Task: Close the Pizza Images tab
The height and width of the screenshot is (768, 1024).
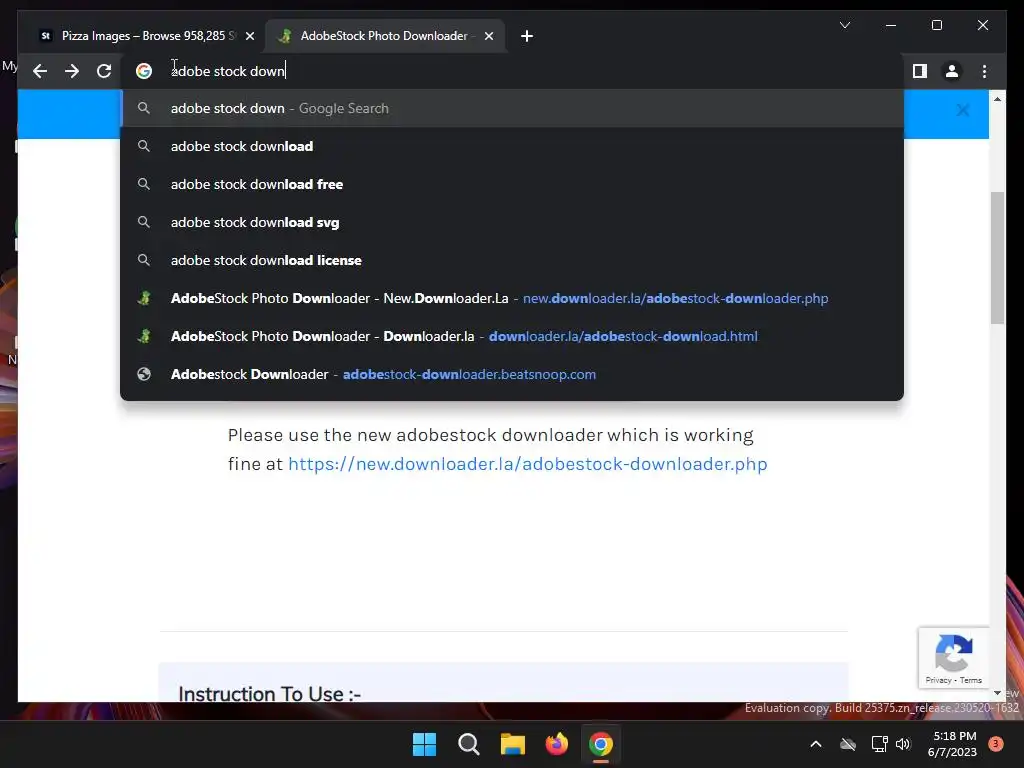Action: click(x=249, y=36)
